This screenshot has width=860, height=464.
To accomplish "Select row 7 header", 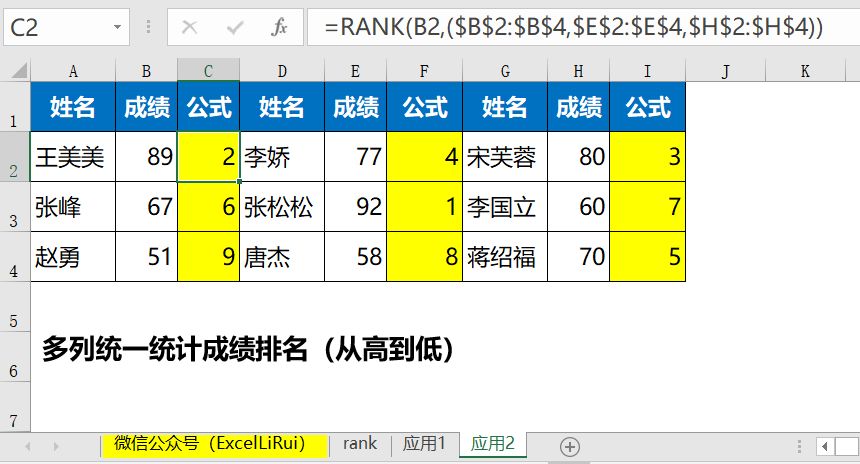I will pos(15,406).
